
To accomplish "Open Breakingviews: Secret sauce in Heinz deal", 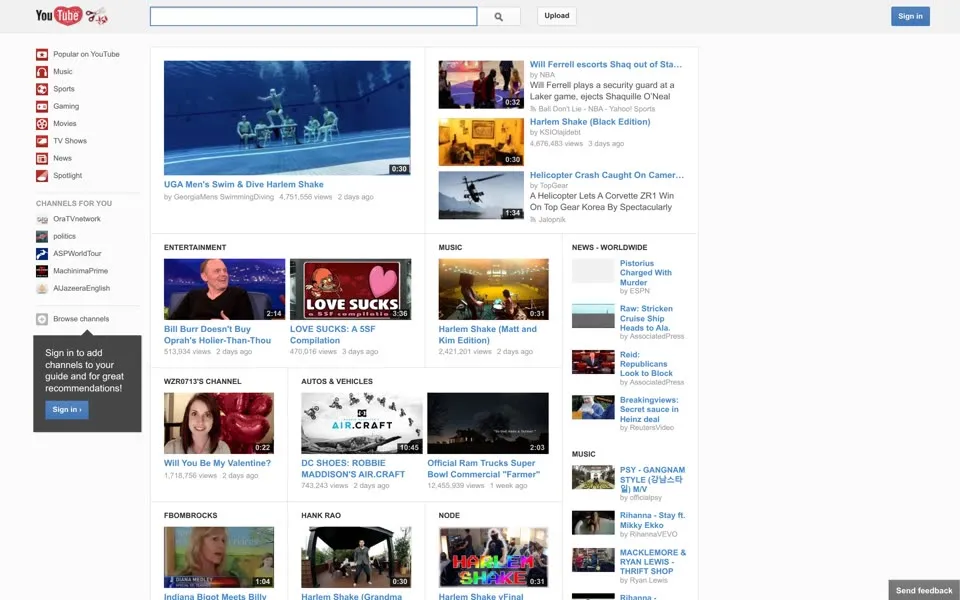I will pyautogui.click(x=649, y=410).
